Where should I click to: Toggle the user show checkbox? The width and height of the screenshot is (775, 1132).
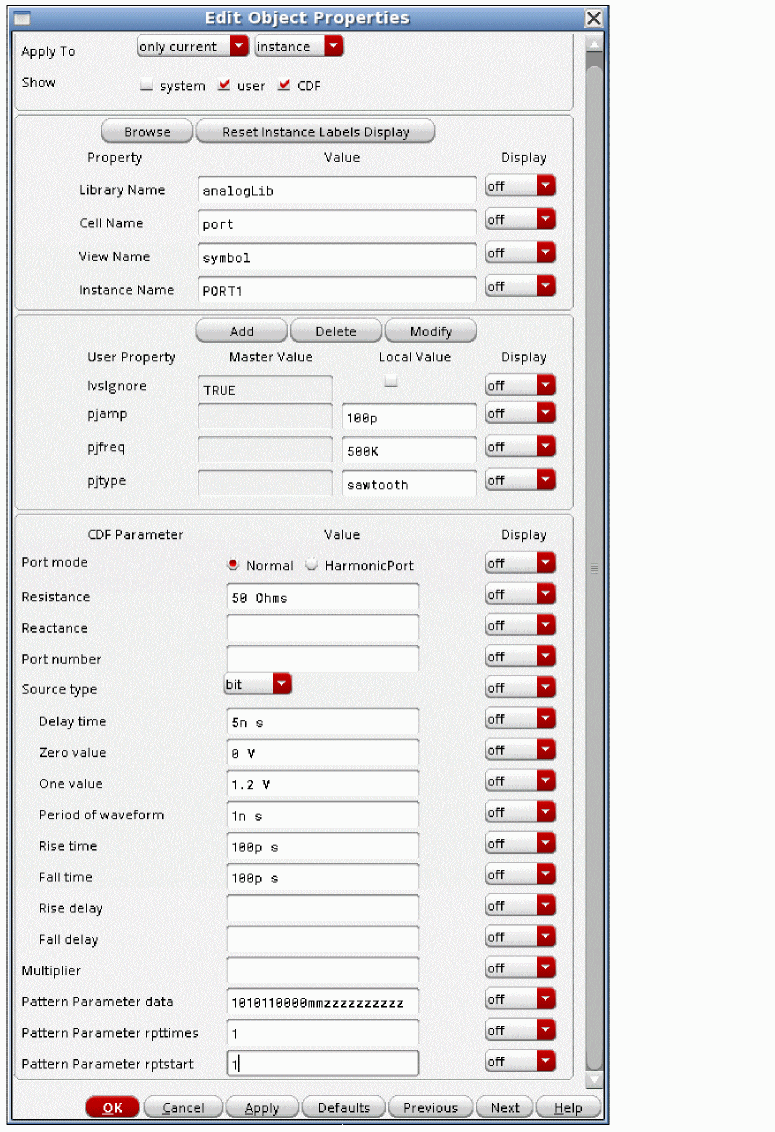tap(224, 86)
